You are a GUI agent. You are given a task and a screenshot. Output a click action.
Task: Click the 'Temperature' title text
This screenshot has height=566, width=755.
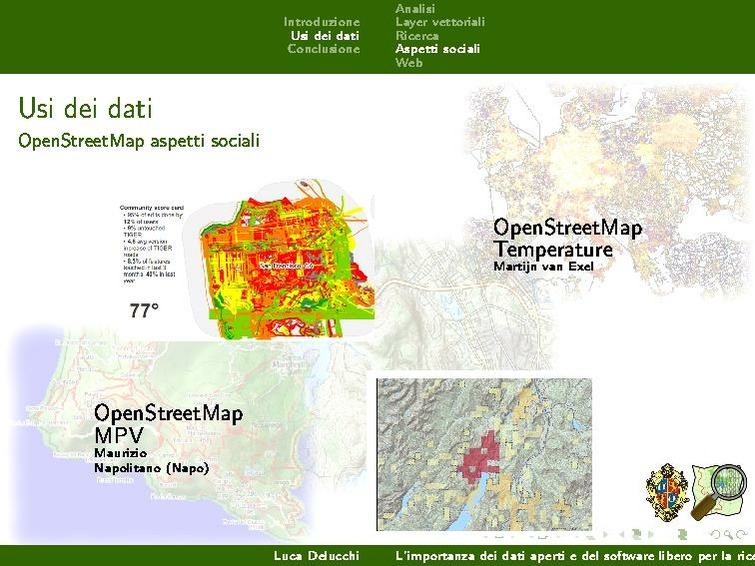point(553,250)
